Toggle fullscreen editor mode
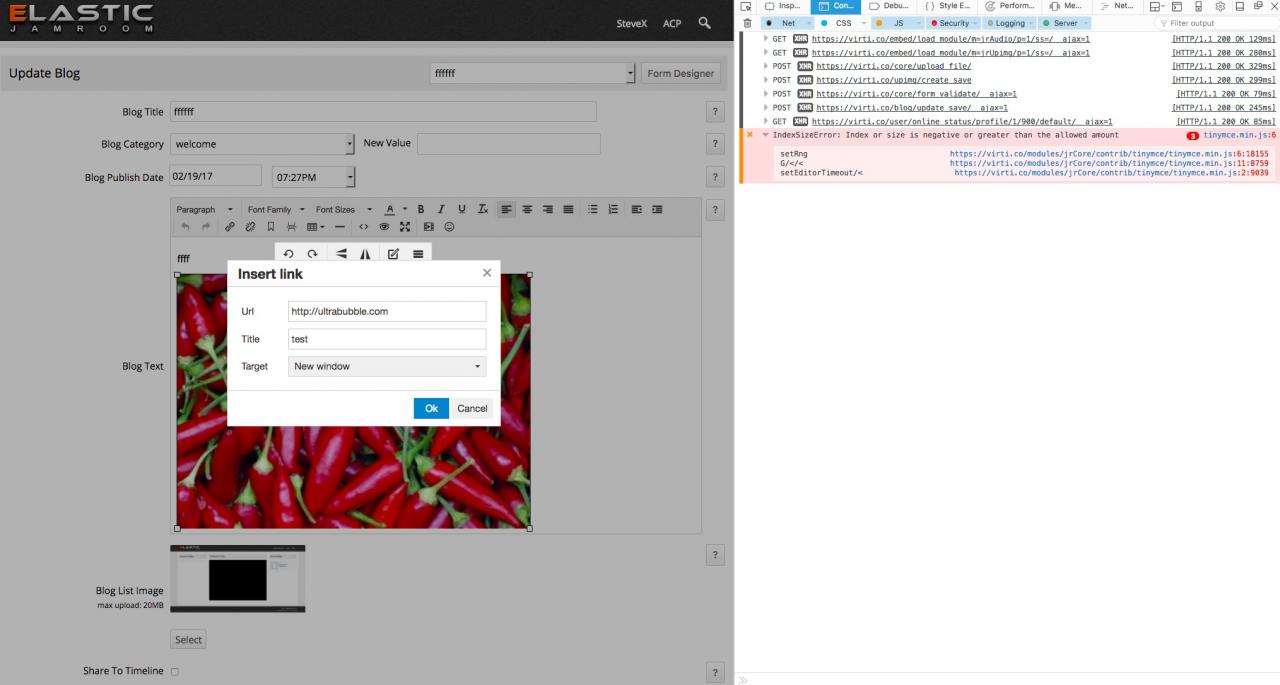 [405, 227]
